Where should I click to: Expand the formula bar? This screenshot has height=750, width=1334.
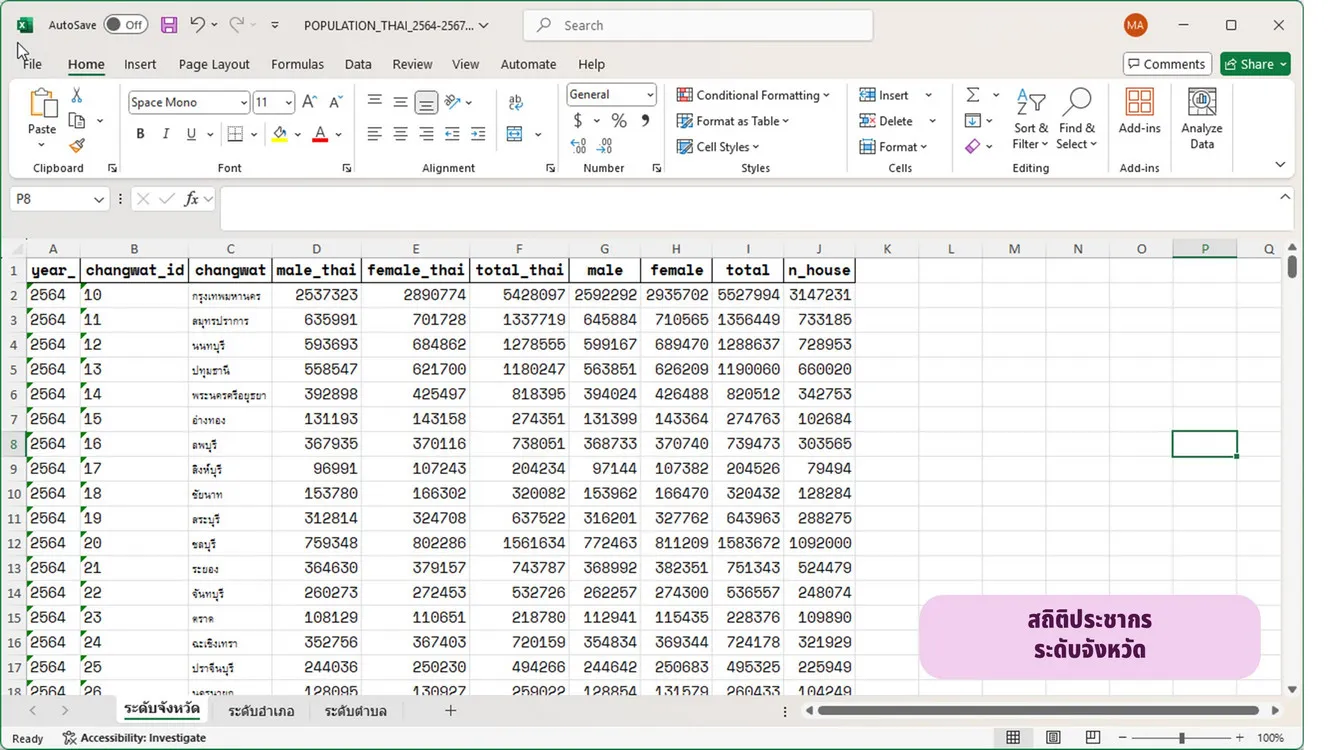click(x=1285, y=197)
